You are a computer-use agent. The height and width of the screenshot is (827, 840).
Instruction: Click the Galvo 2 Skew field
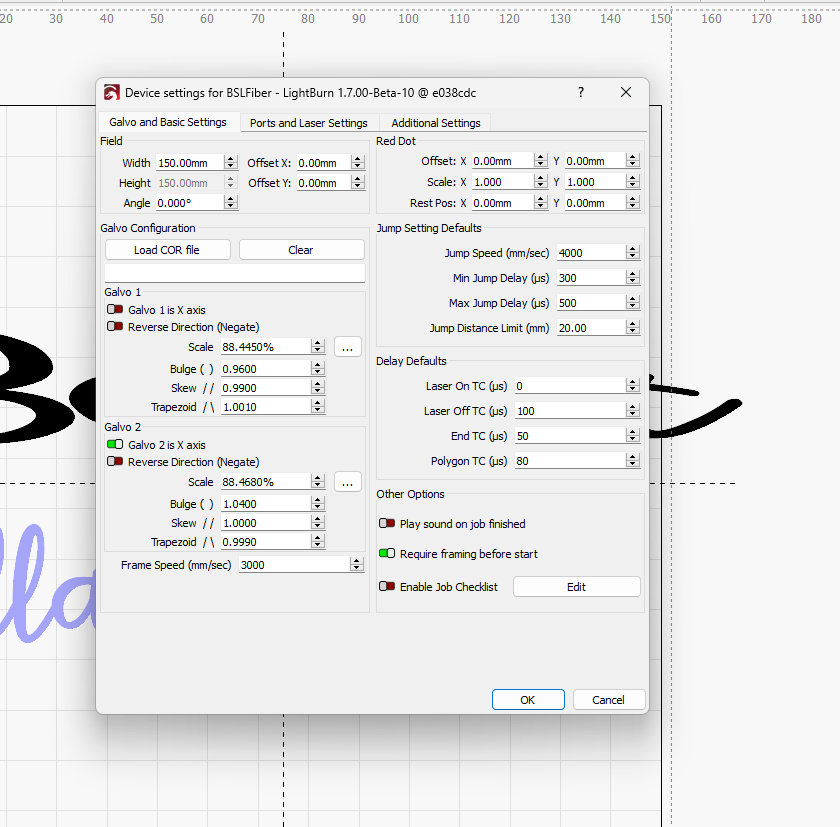point(266,523)
